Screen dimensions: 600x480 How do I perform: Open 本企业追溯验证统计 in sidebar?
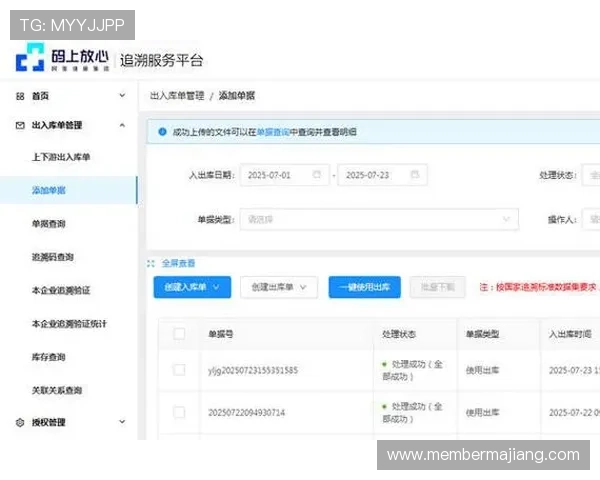69,324
